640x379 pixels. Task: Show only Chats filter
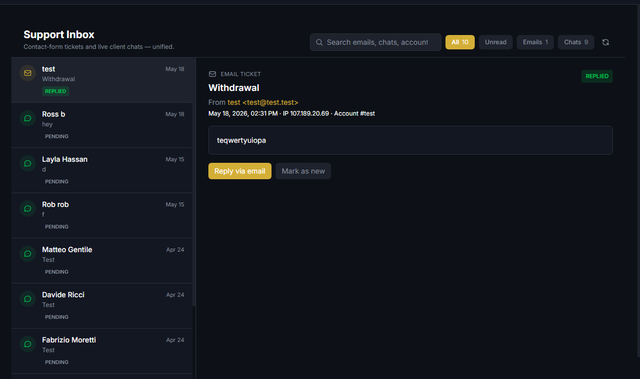point(576,42)
